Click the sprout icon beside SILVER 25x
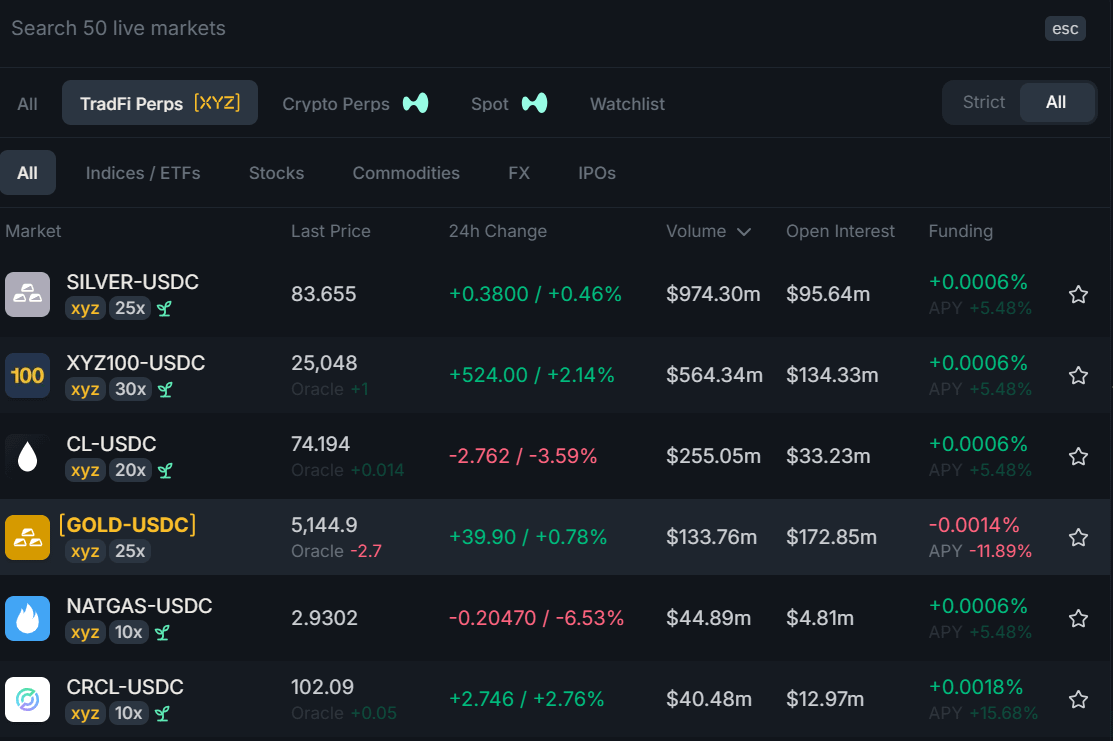The width and height of the screenshot is (1113, 741). click(x=165, y=309)
